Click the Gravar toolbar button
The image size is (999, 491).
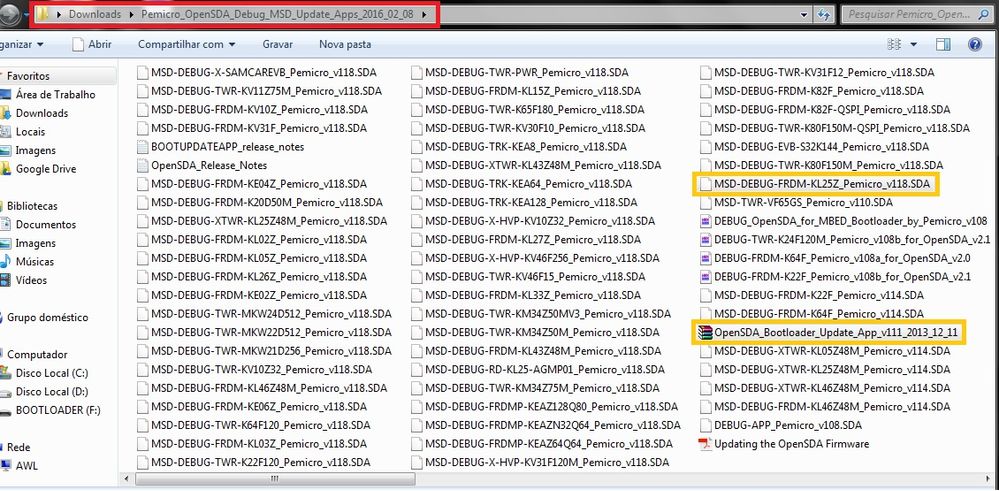tap(278, 45)
